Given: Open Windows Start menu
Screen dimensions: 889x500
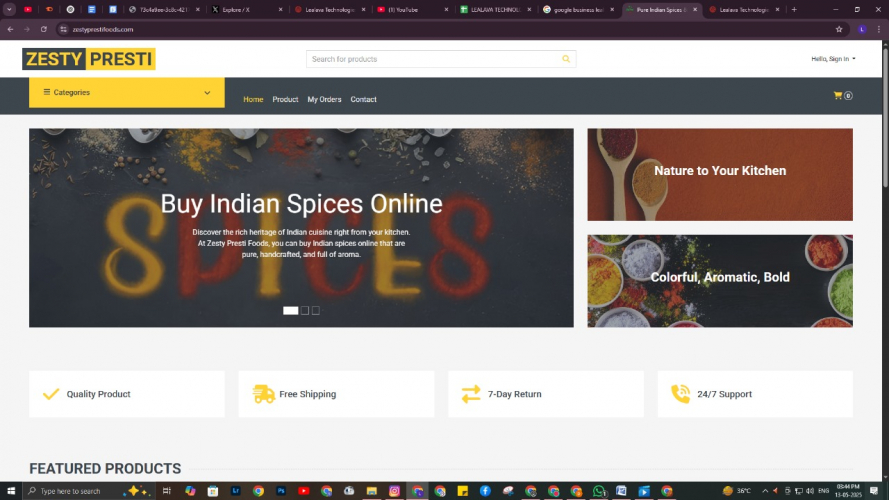Looking at the screenshot, I should [x=11, y=491].
